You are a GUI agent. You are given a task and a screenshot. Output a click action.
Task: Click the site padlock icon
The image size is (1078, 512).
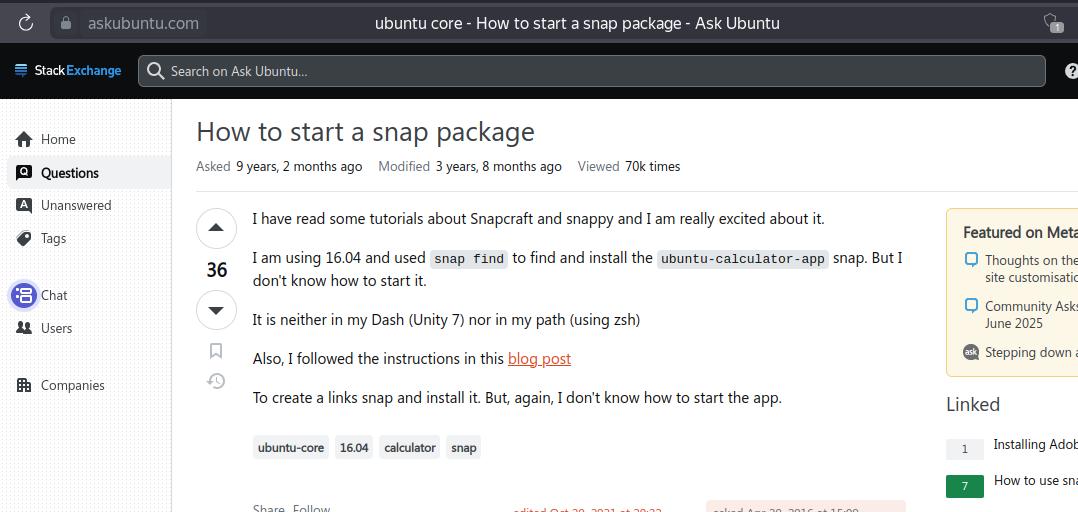[66, 23]
